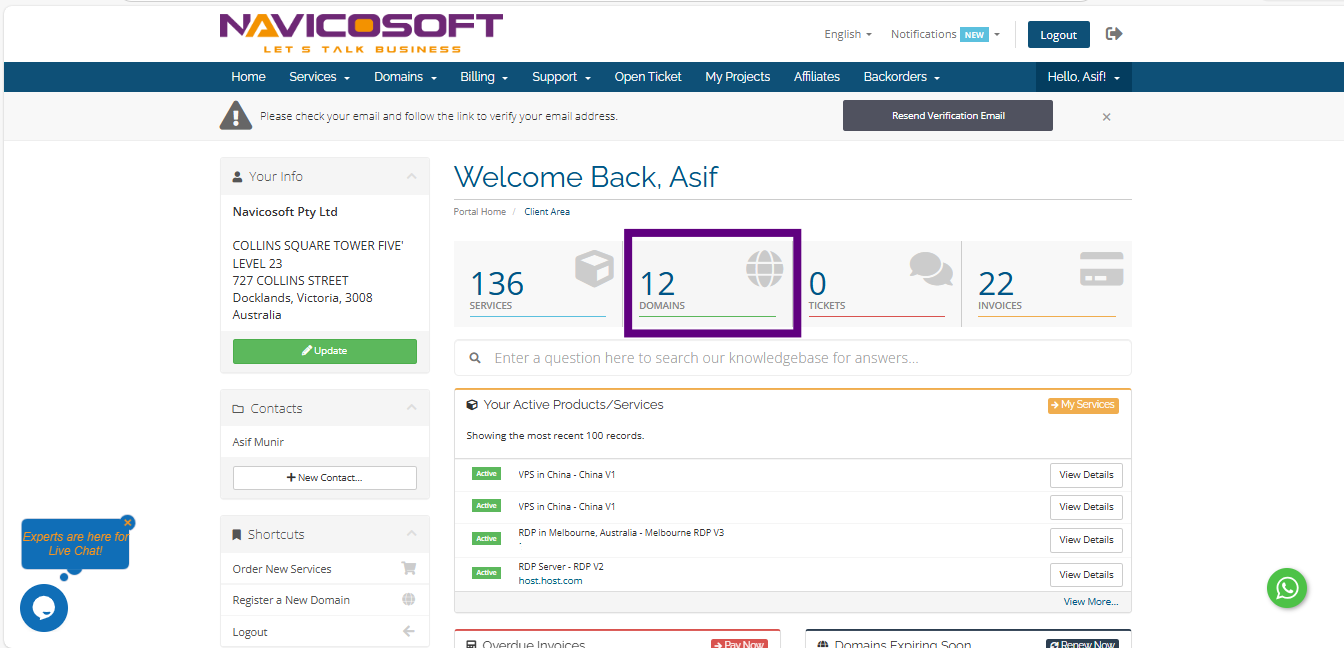
Task: Collapse the Contacts panel
Action: (x=411, y=408)
